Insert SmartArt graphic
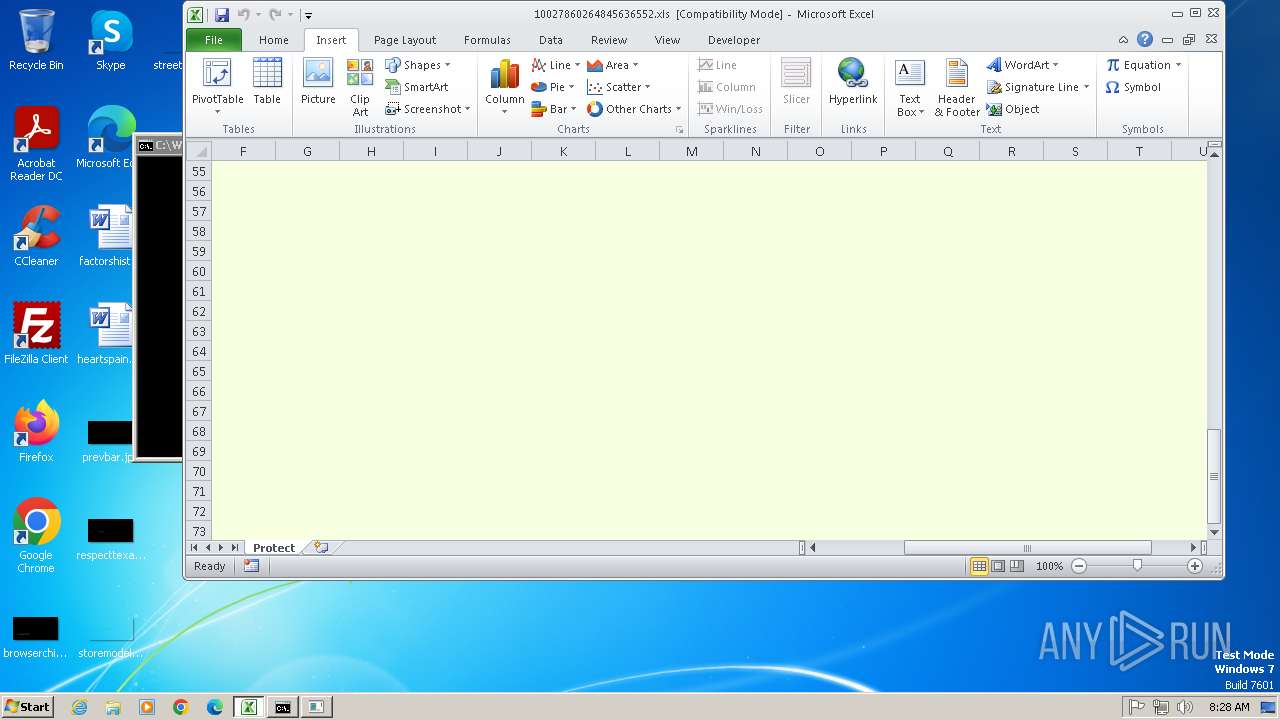Viewport: 1280px width, 720px height. pos(417,87)
